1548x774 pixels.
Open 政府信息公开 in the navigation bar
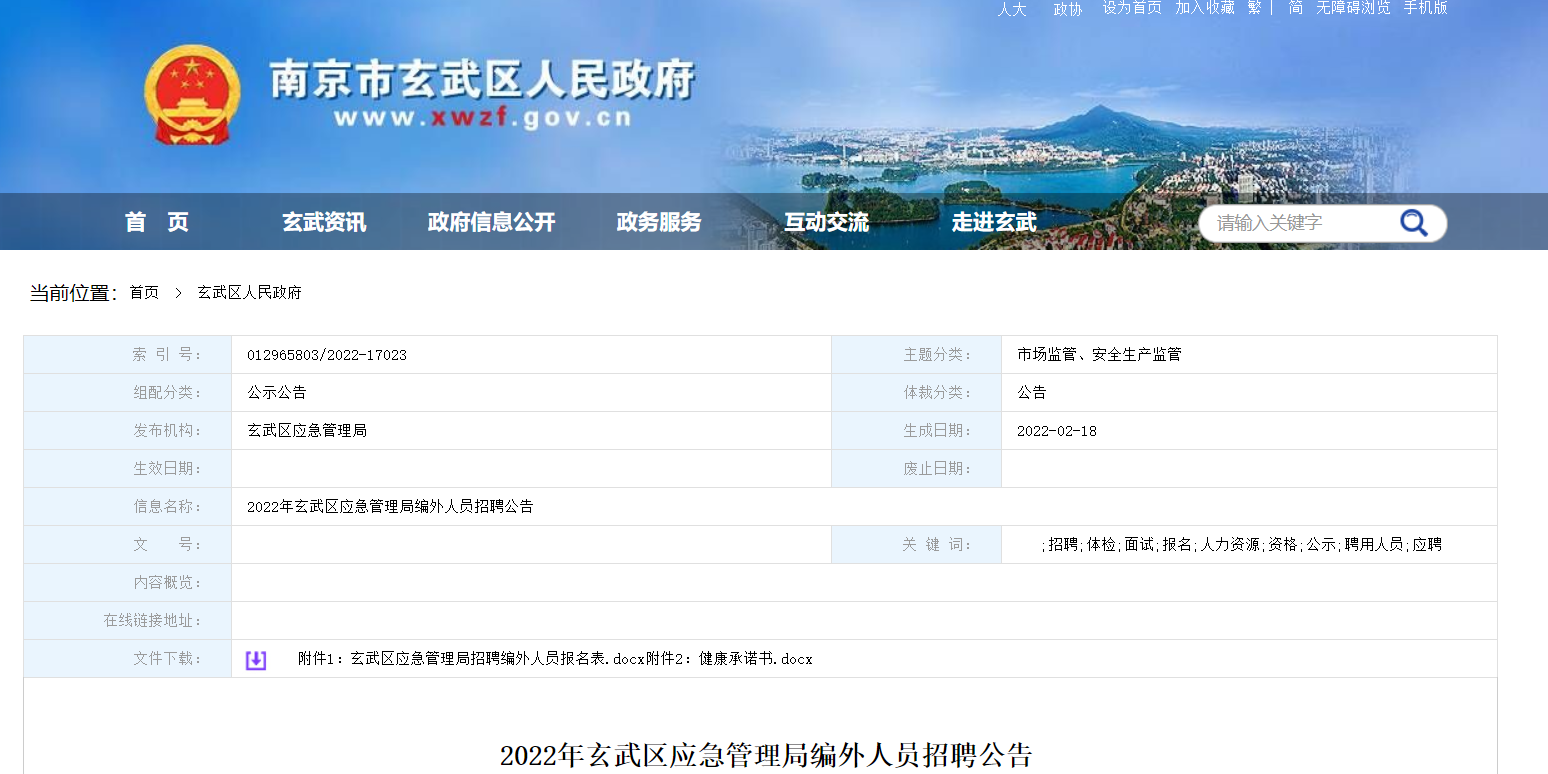[491, 222]
